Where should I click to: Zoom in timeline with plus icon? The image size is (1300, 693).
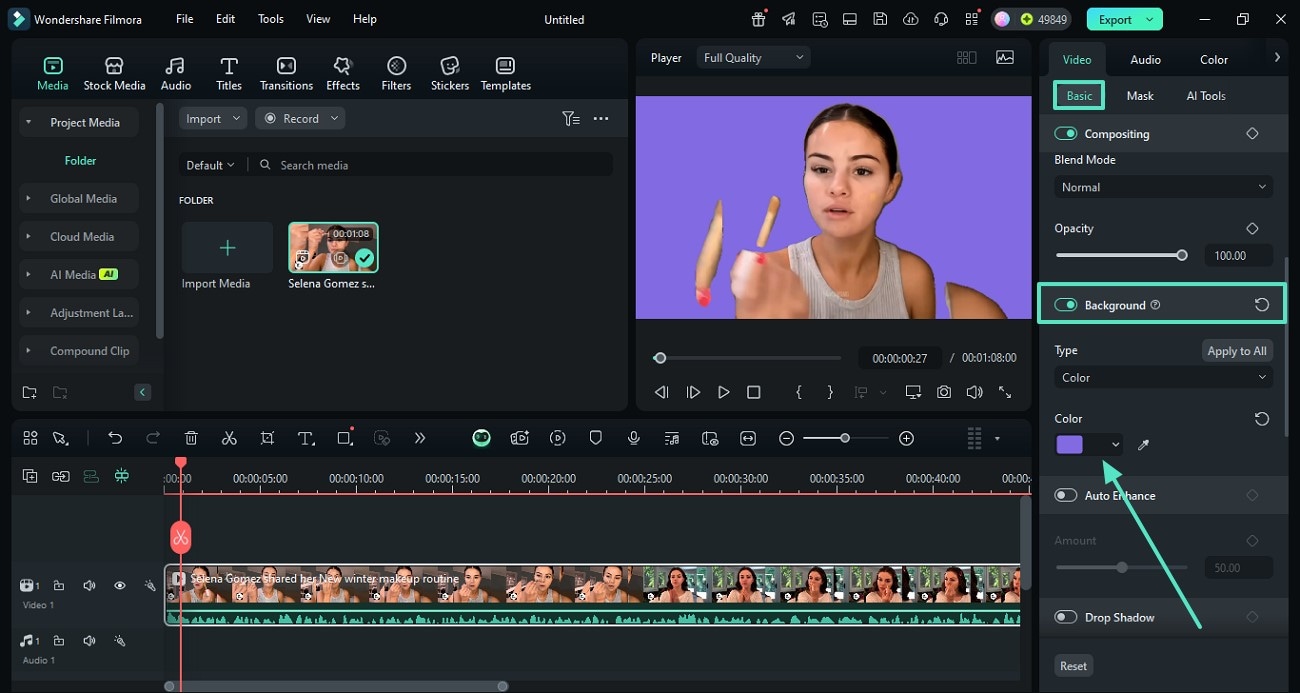pos(906,438)
